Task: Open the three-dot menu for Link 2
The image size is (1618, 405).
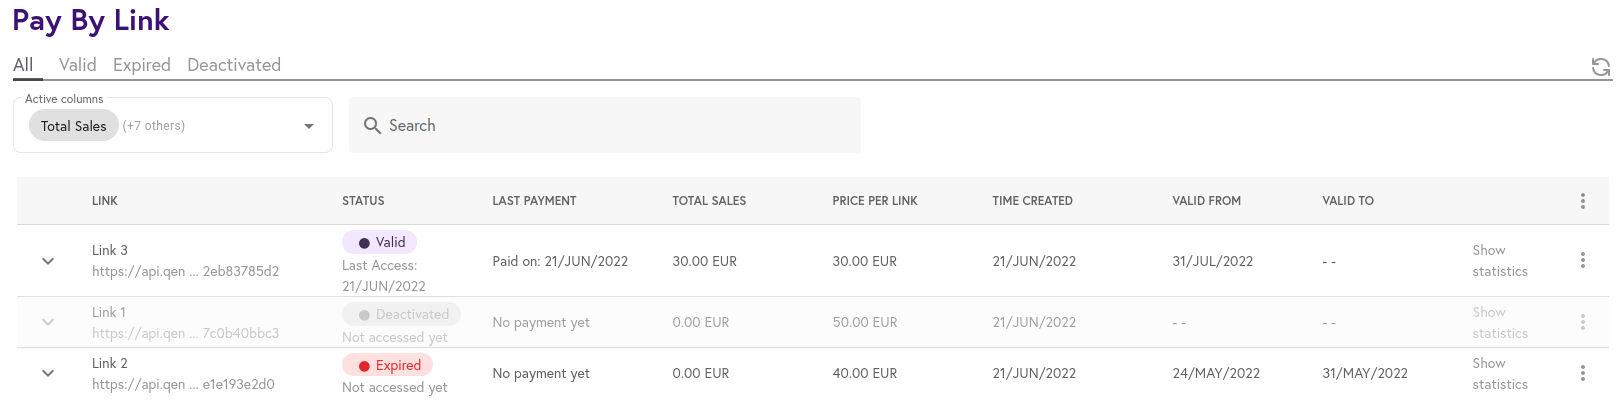Action: pyautogui.click(x=1582, y=373)
